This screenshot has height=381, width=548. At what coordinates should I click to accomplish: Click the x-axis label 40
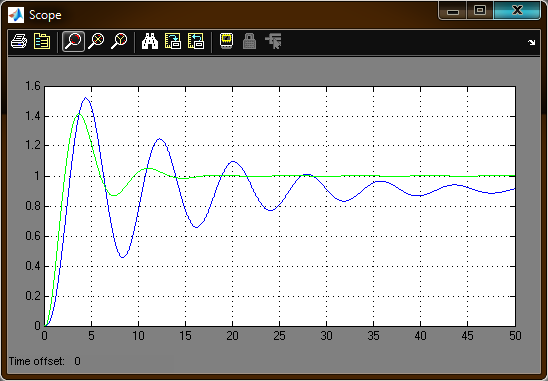click(x=420, y=336)
